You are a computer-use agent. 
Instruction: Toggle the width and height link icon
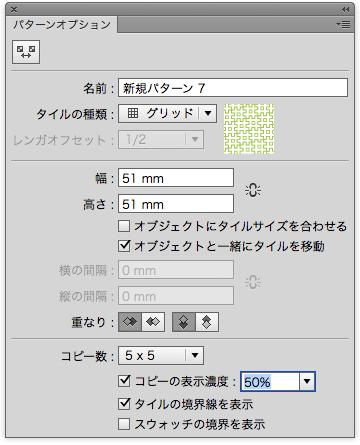coord(253,190)
